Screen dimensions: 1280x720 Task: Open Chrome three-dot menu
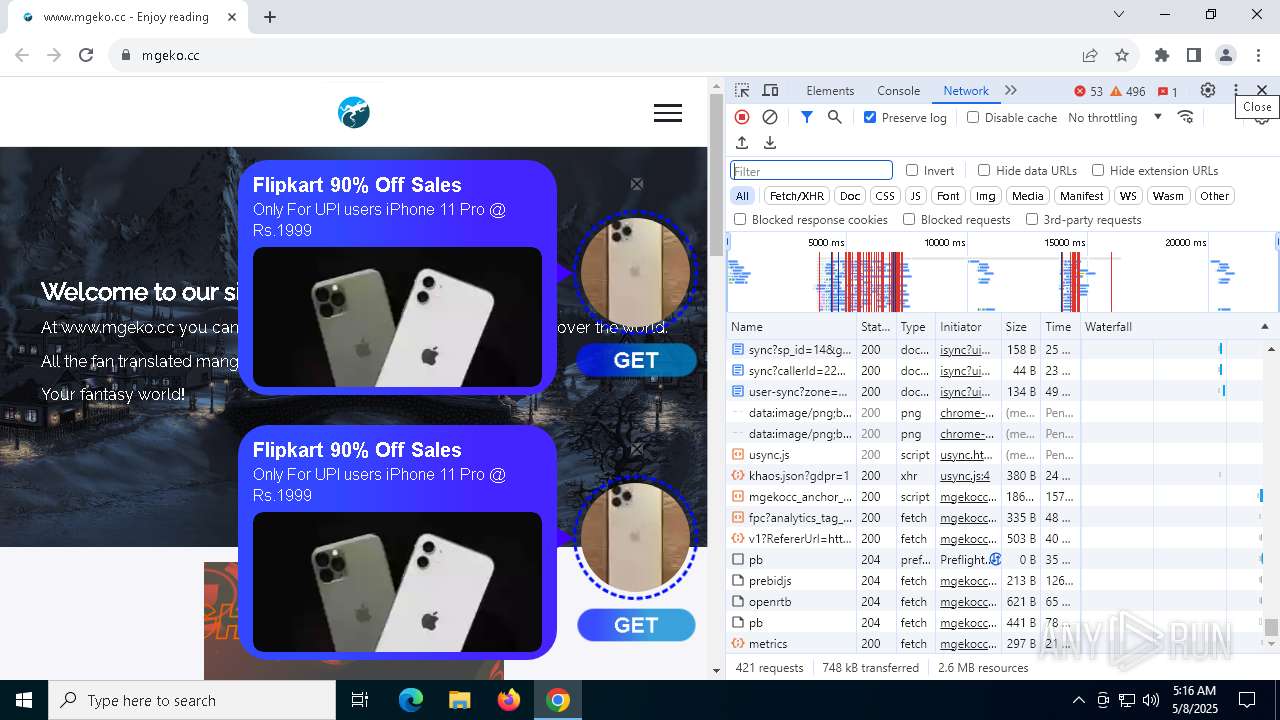pos(1258,55)
